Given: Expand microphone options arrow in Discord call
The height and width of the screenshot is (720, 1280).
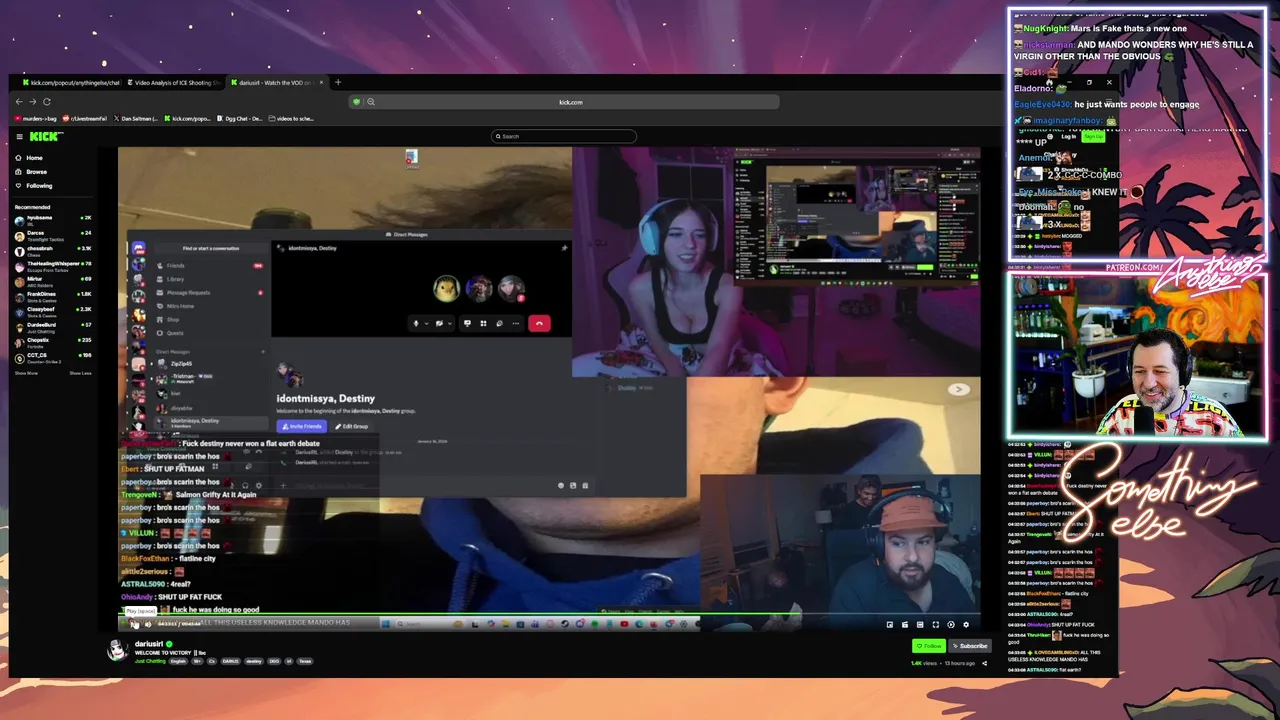Looking at the screenshot, I should click(x=427, y=323).
